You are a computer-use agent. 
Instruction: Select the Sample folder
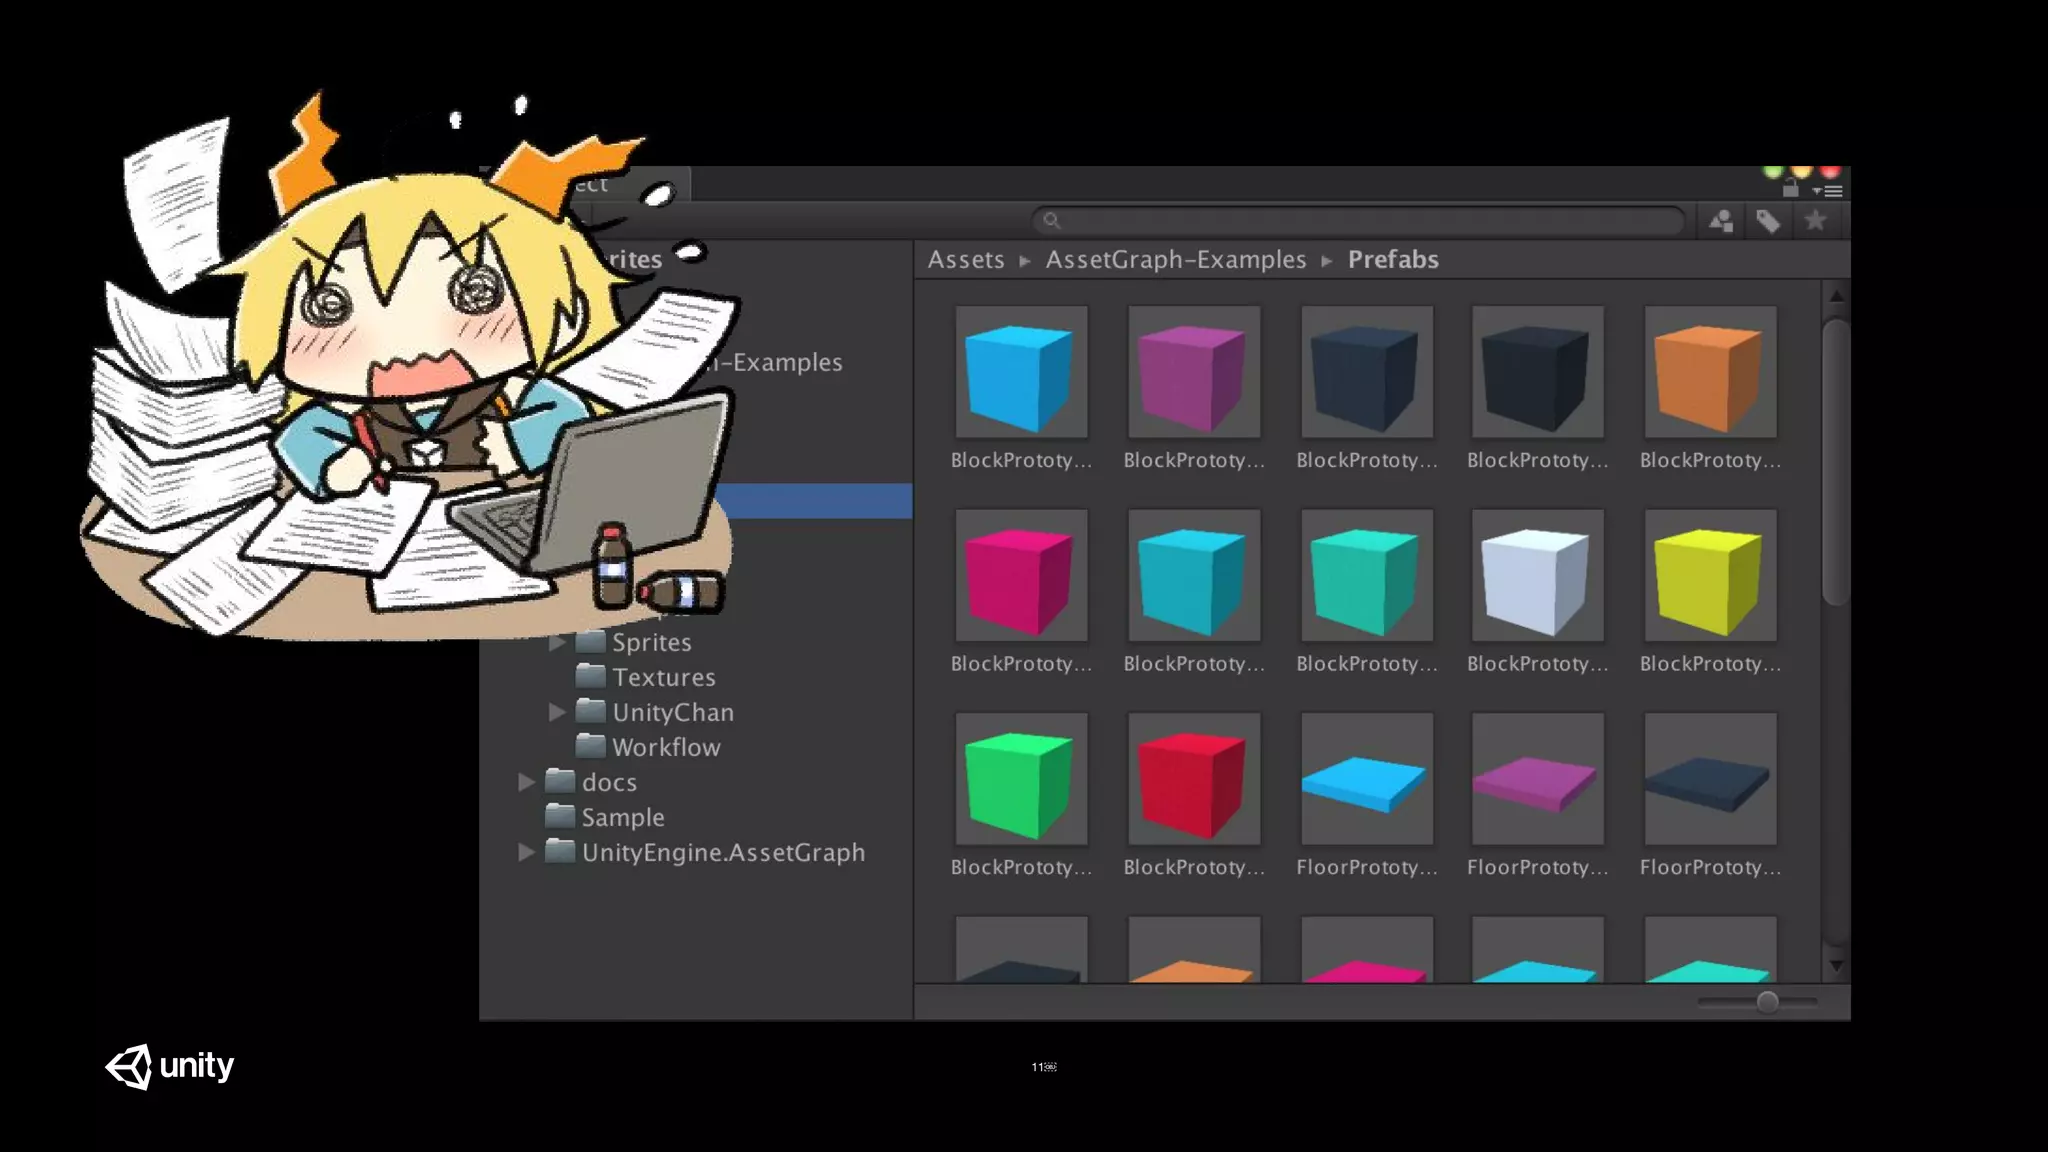(622, 817)
